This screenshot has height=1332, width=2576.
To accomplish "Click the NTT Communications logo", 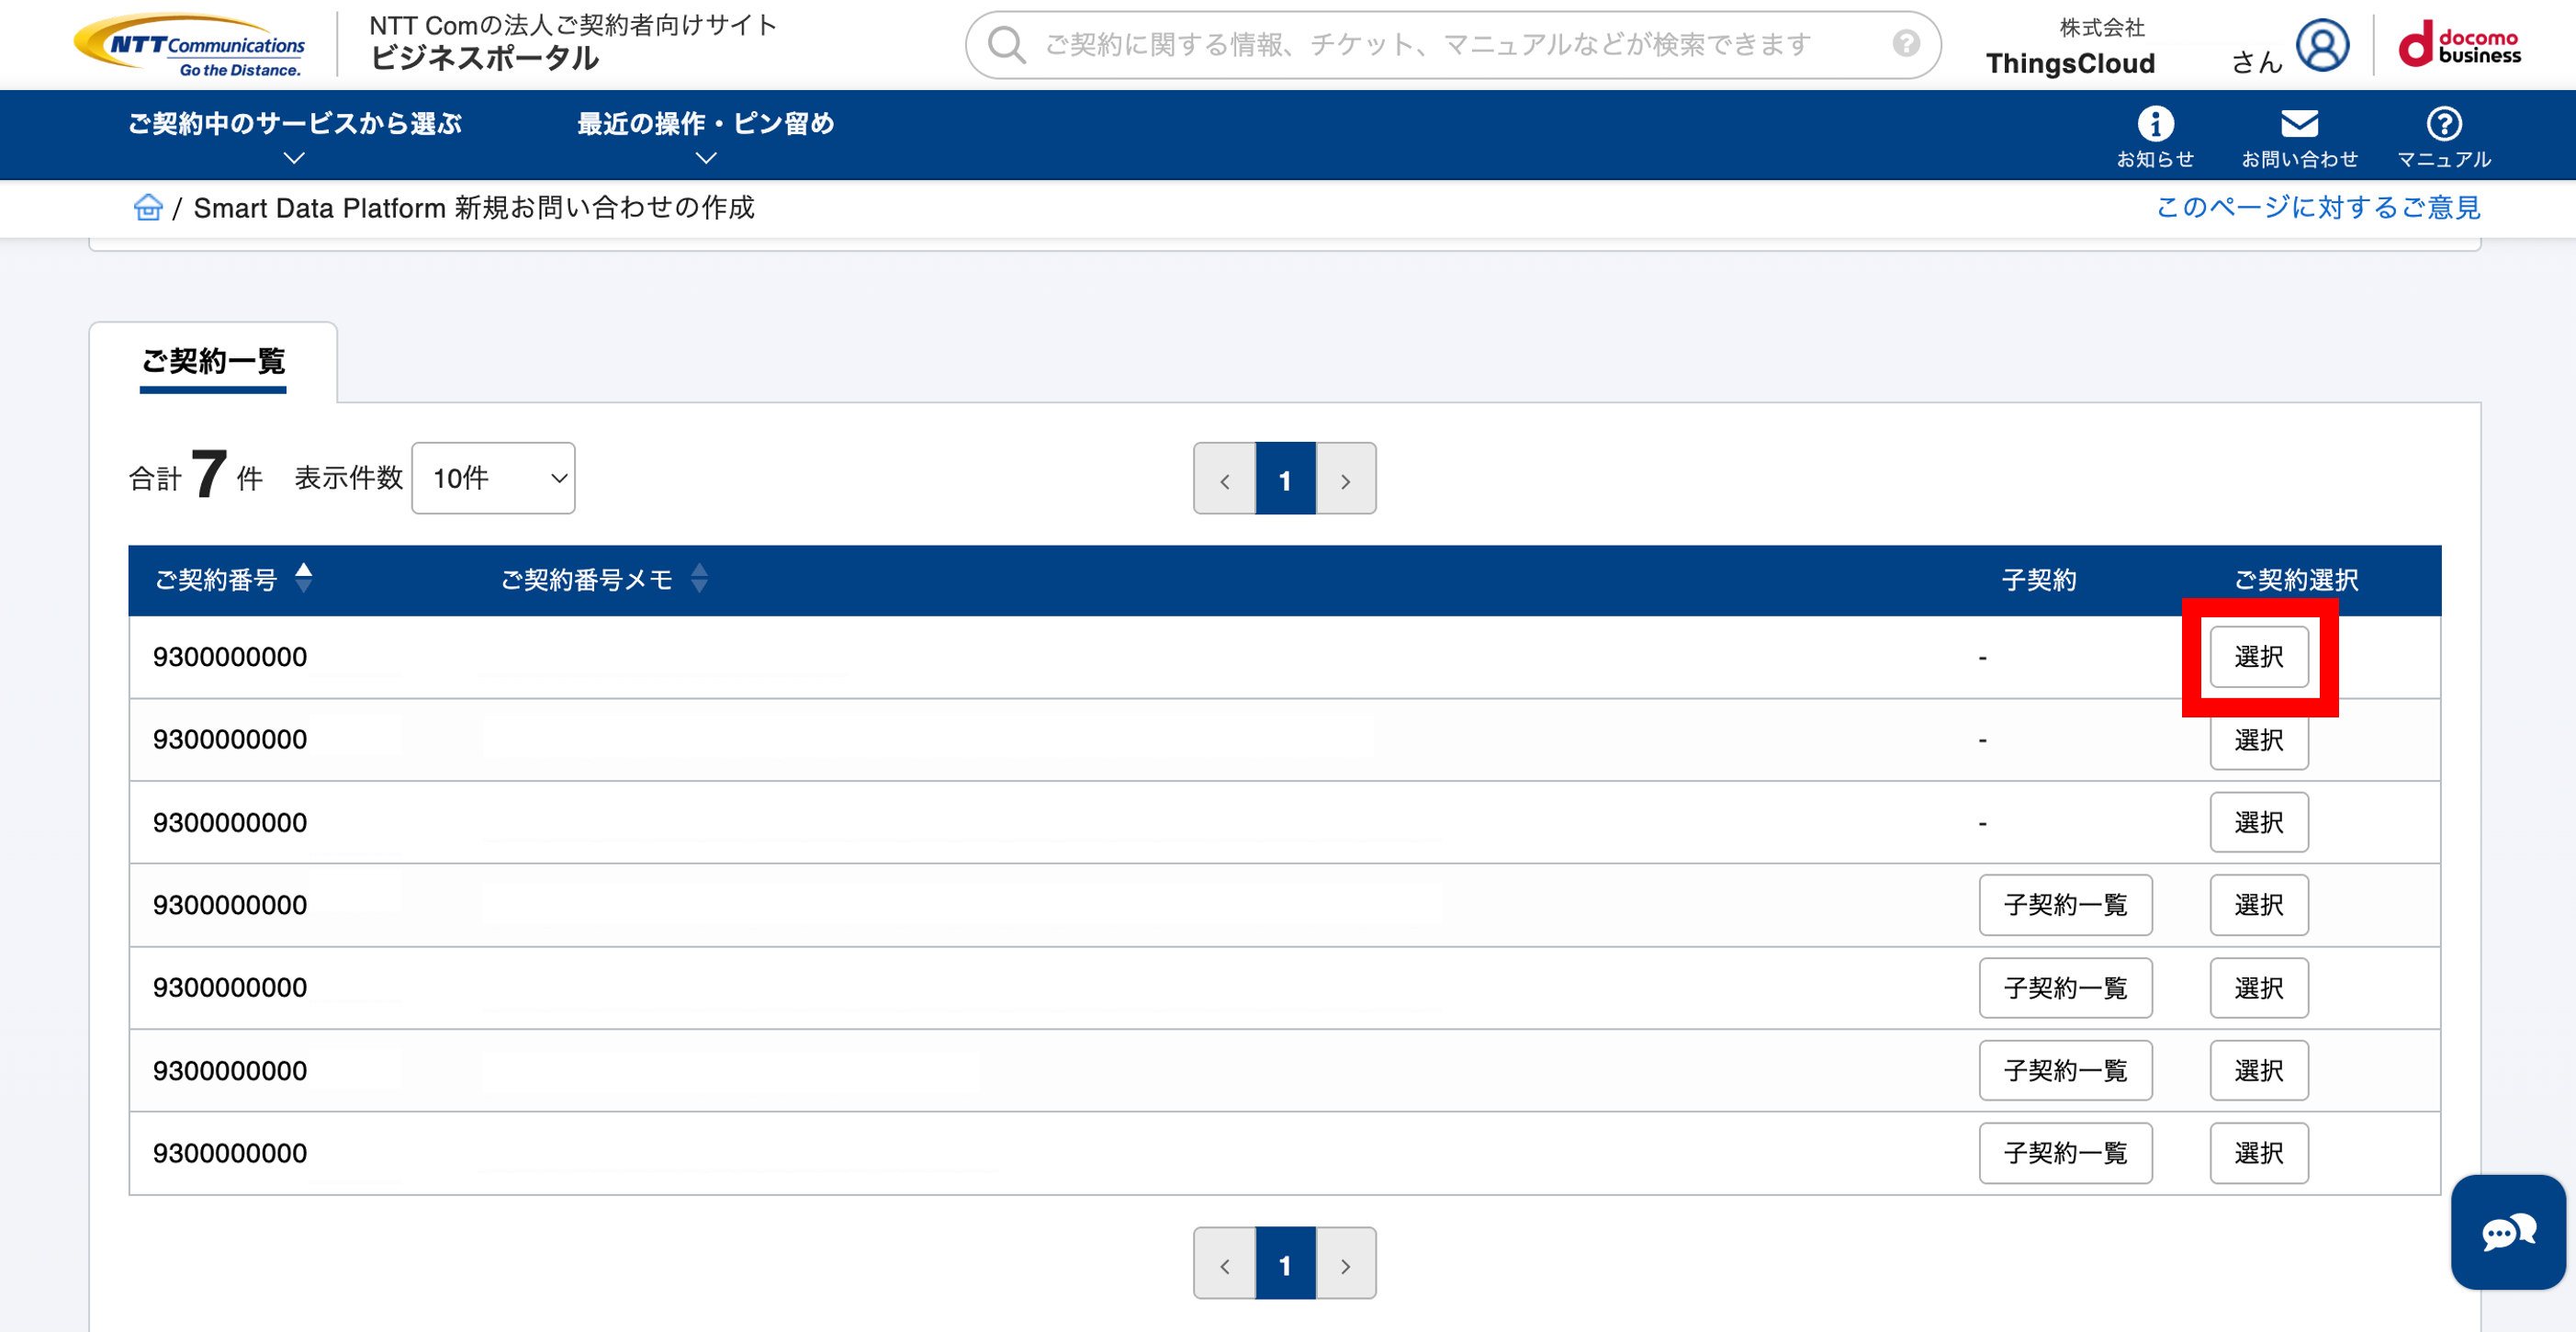I will [x=189, y=45].
